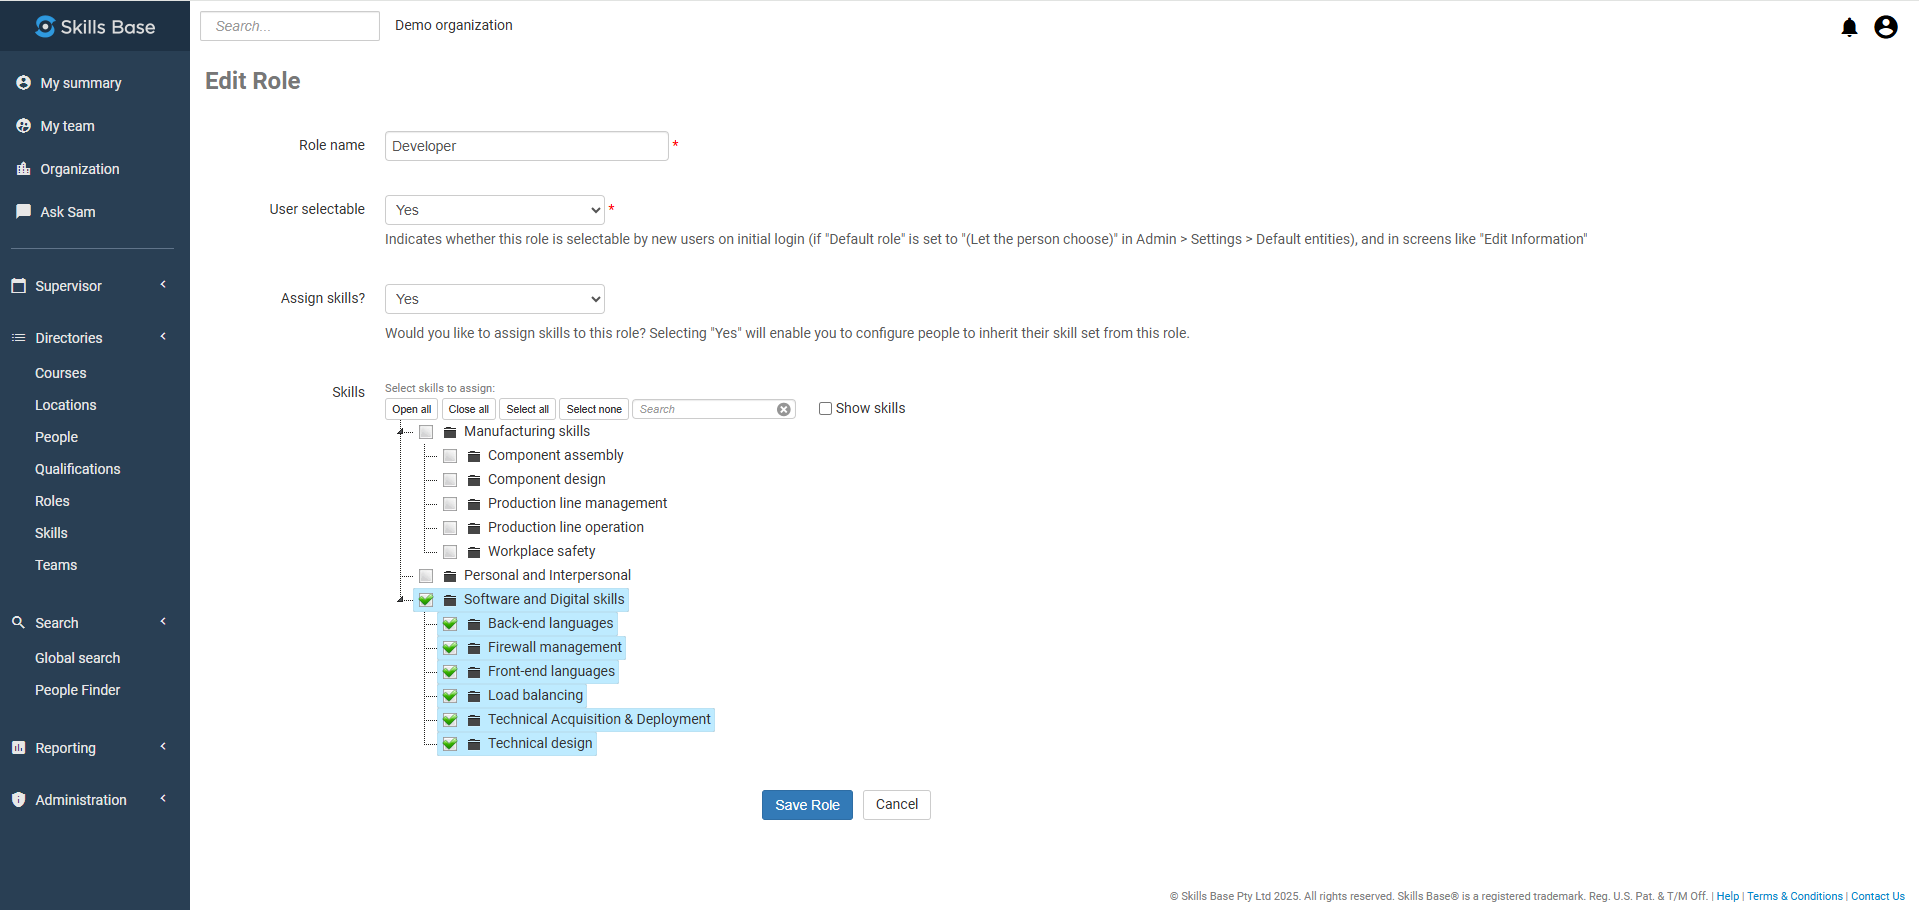Click the Role name text field
This screenshot has height=910, width=1919.
click(526, 146)
